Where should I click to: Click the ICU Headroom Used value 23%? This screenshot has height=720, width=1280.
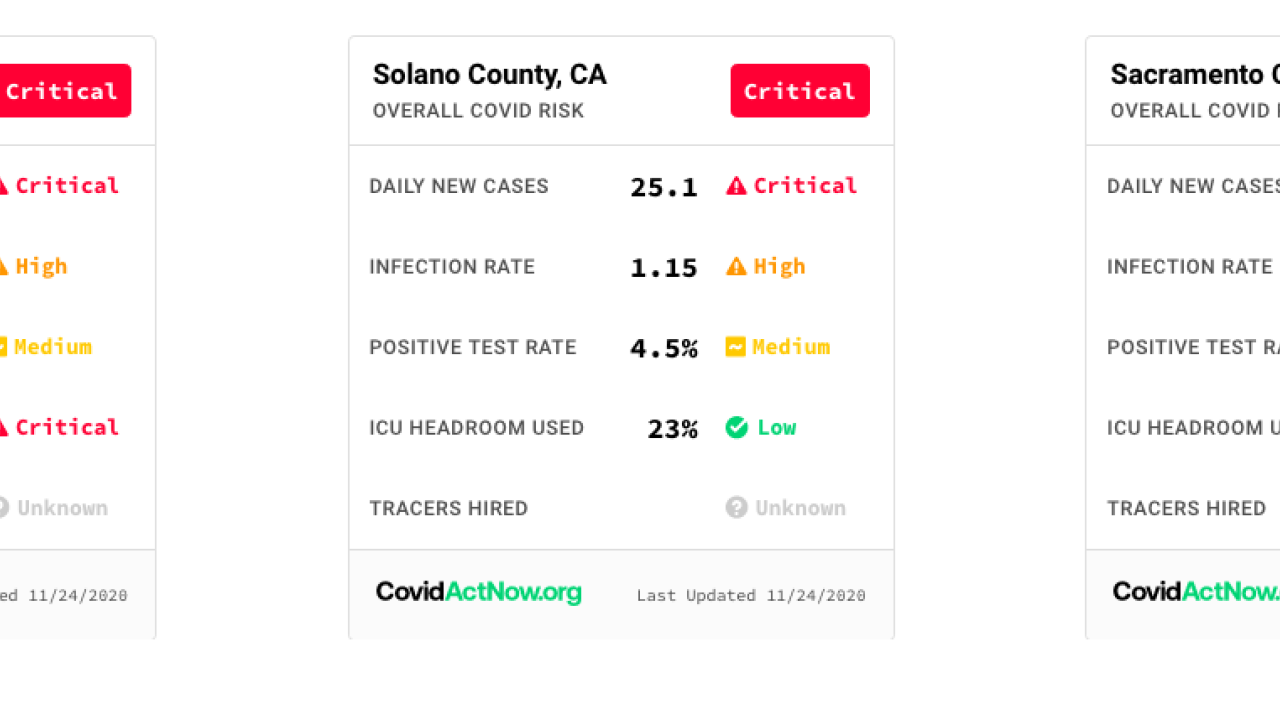coord(672,429)
